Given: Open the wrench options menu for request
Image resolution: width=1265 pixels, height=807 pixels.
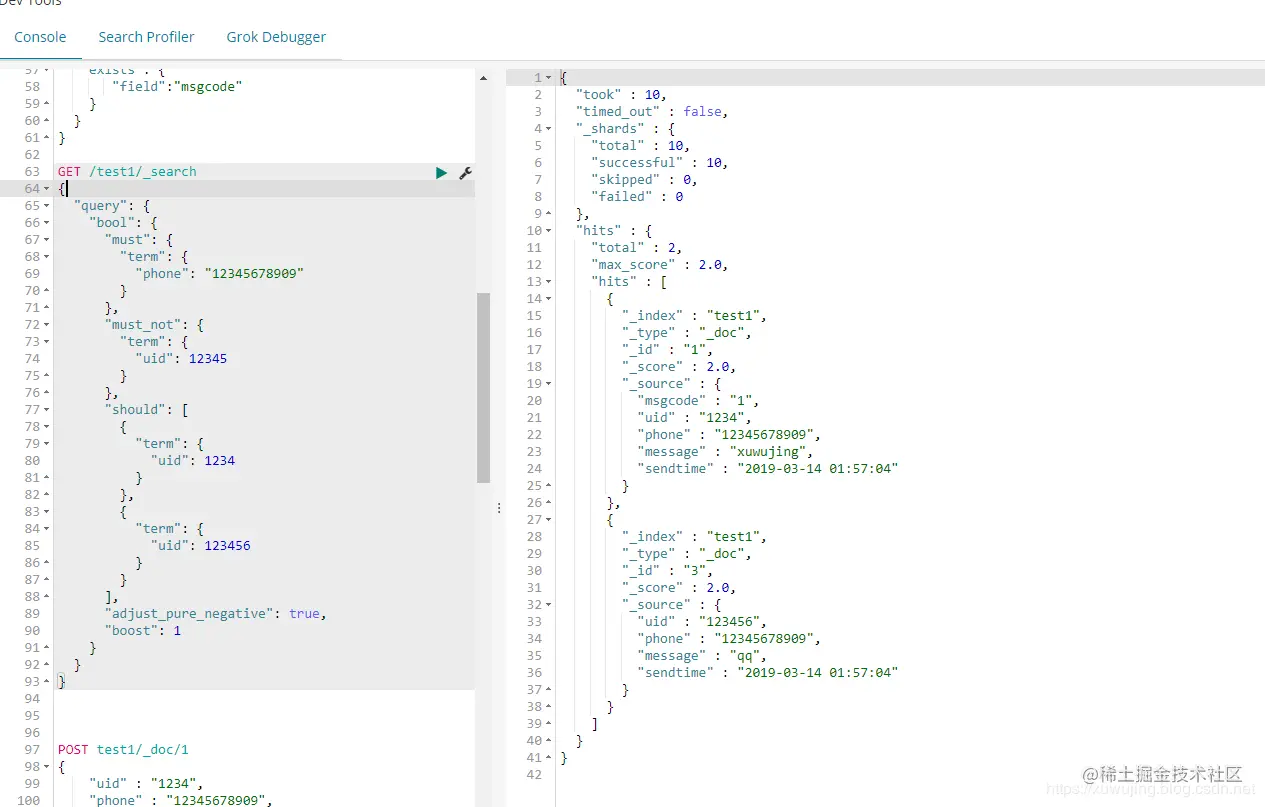Looking at the screenshot, I should pyautogui.click(x=465, y=173).
